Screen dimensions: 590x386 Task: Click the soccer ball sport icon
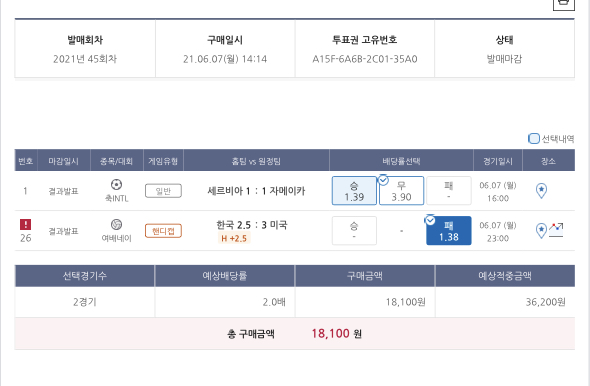pos(116,185)
